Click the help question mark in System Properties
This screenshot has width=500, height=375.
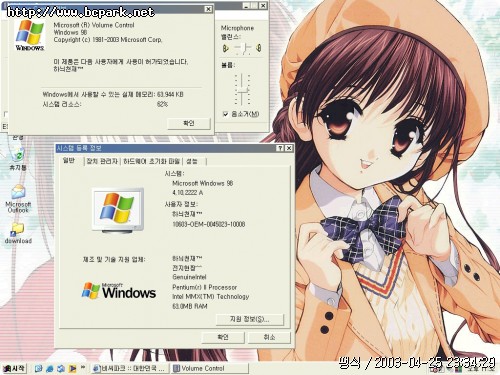coord(281,148)
